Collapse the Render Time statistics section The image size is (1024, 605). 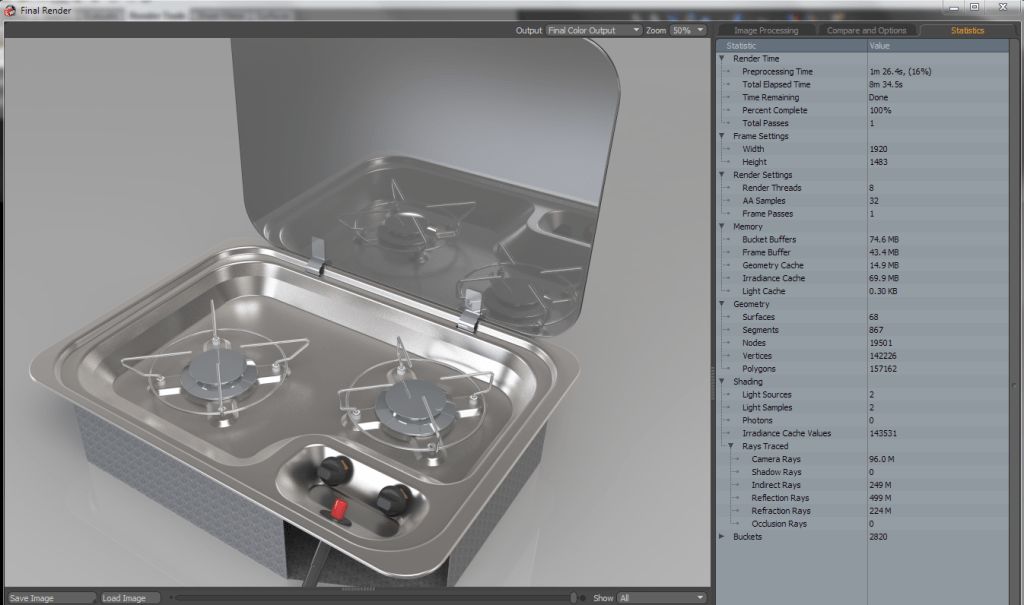tap(721, 58)
